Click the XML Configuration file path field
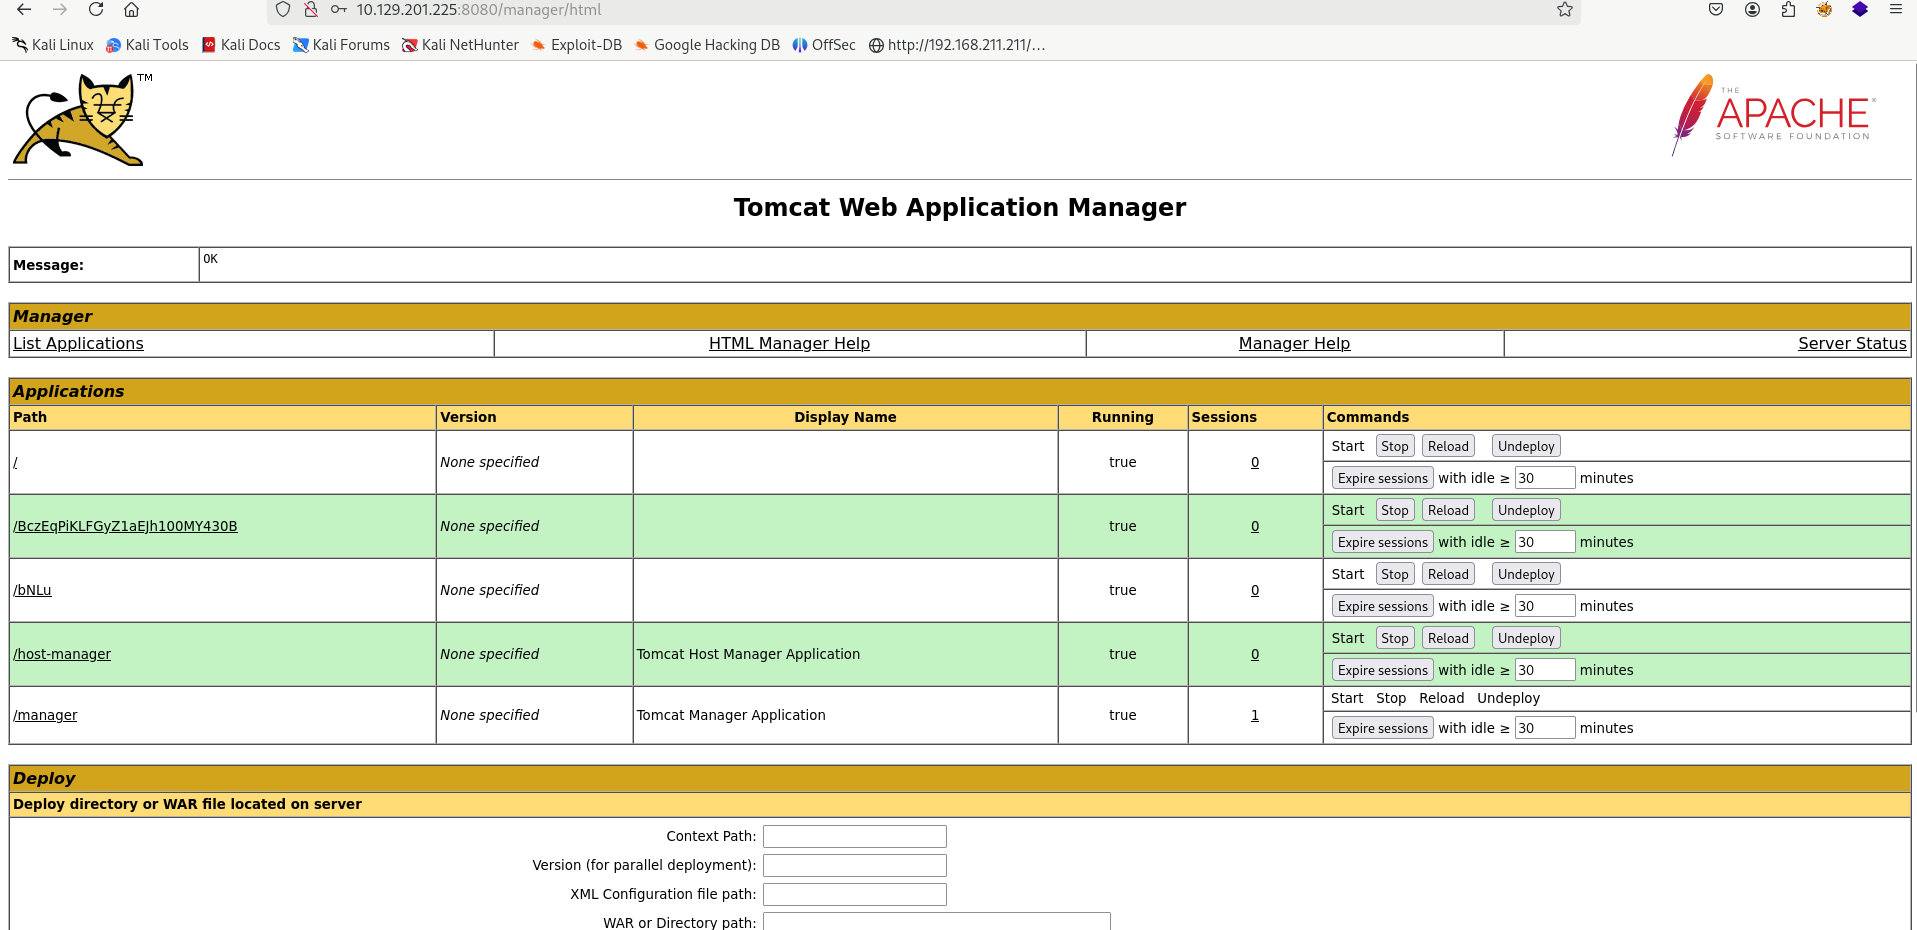Image resolution: width=1917 pixels, height=930 pixels. [855, 894]
